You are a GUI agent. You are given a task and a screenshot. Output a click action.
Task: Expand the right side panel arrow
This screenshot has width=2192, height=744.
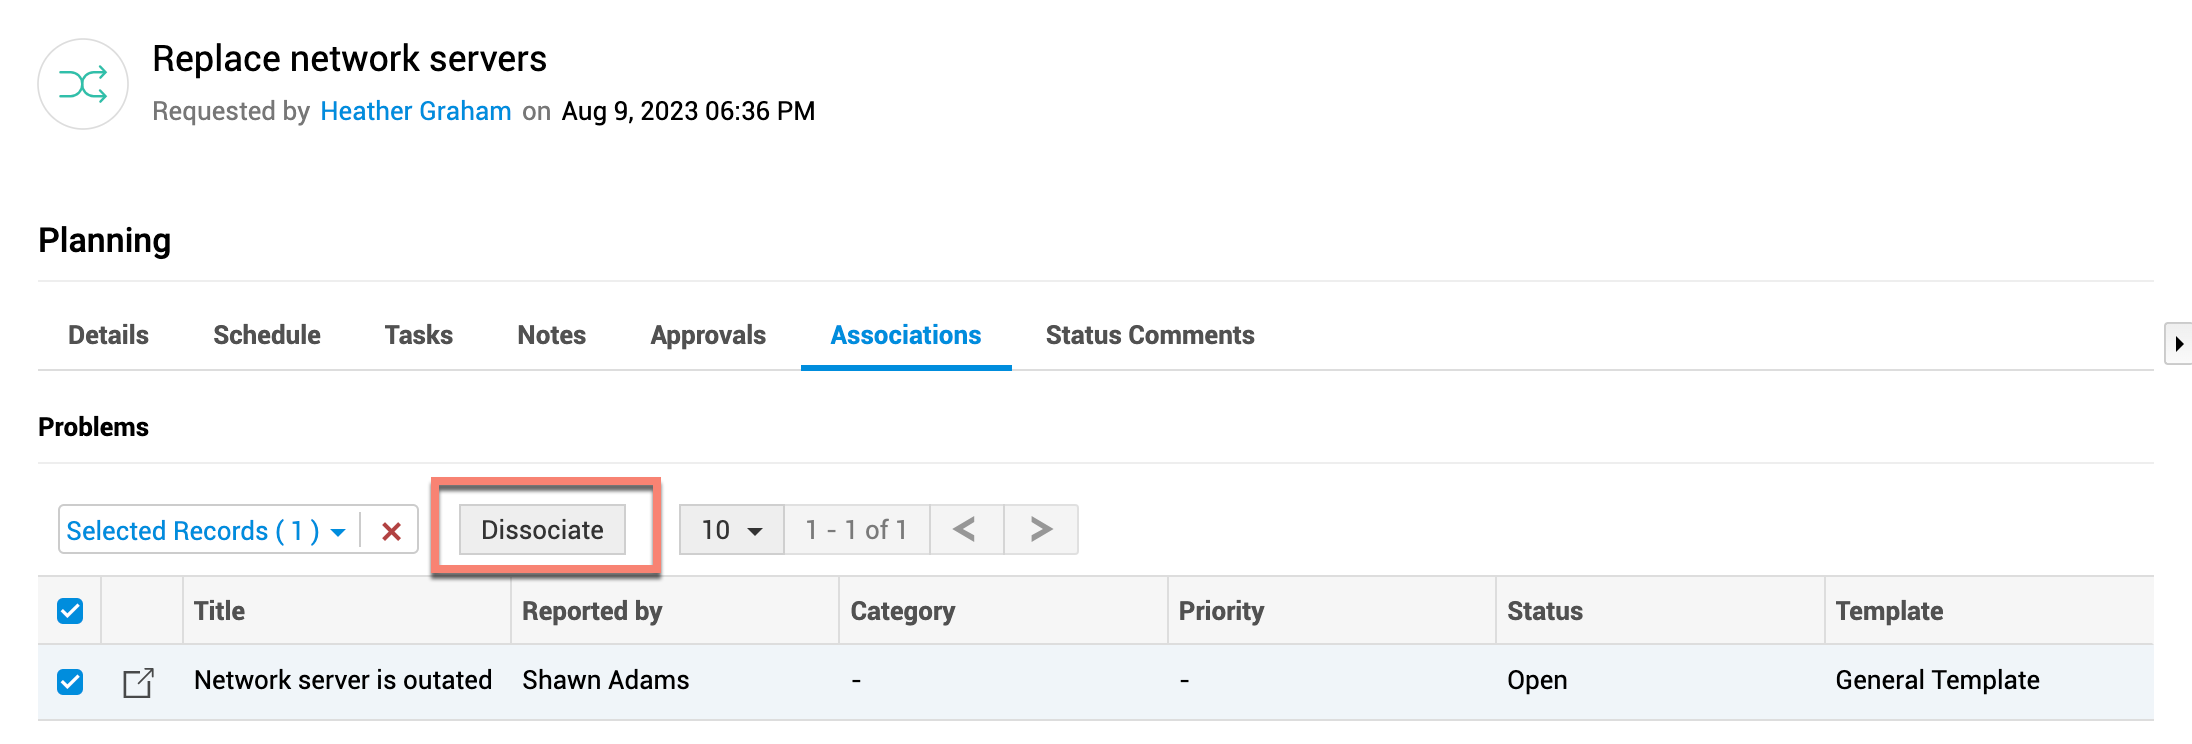tap(2178, 344)
